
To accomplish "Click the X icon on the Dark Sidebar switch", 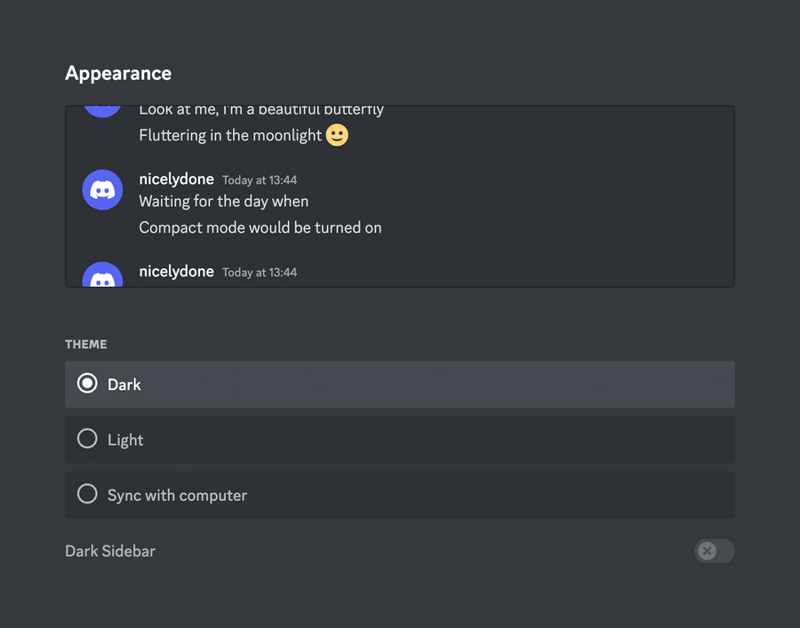I will coord(707,551).
